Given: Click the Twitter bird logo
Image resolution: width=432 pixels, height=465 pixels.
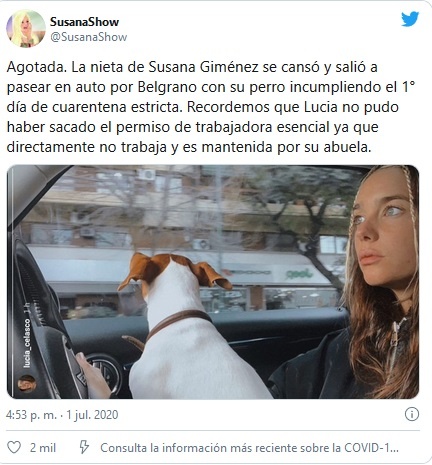Looking at the screenshot, I should (x=410, y=19).
